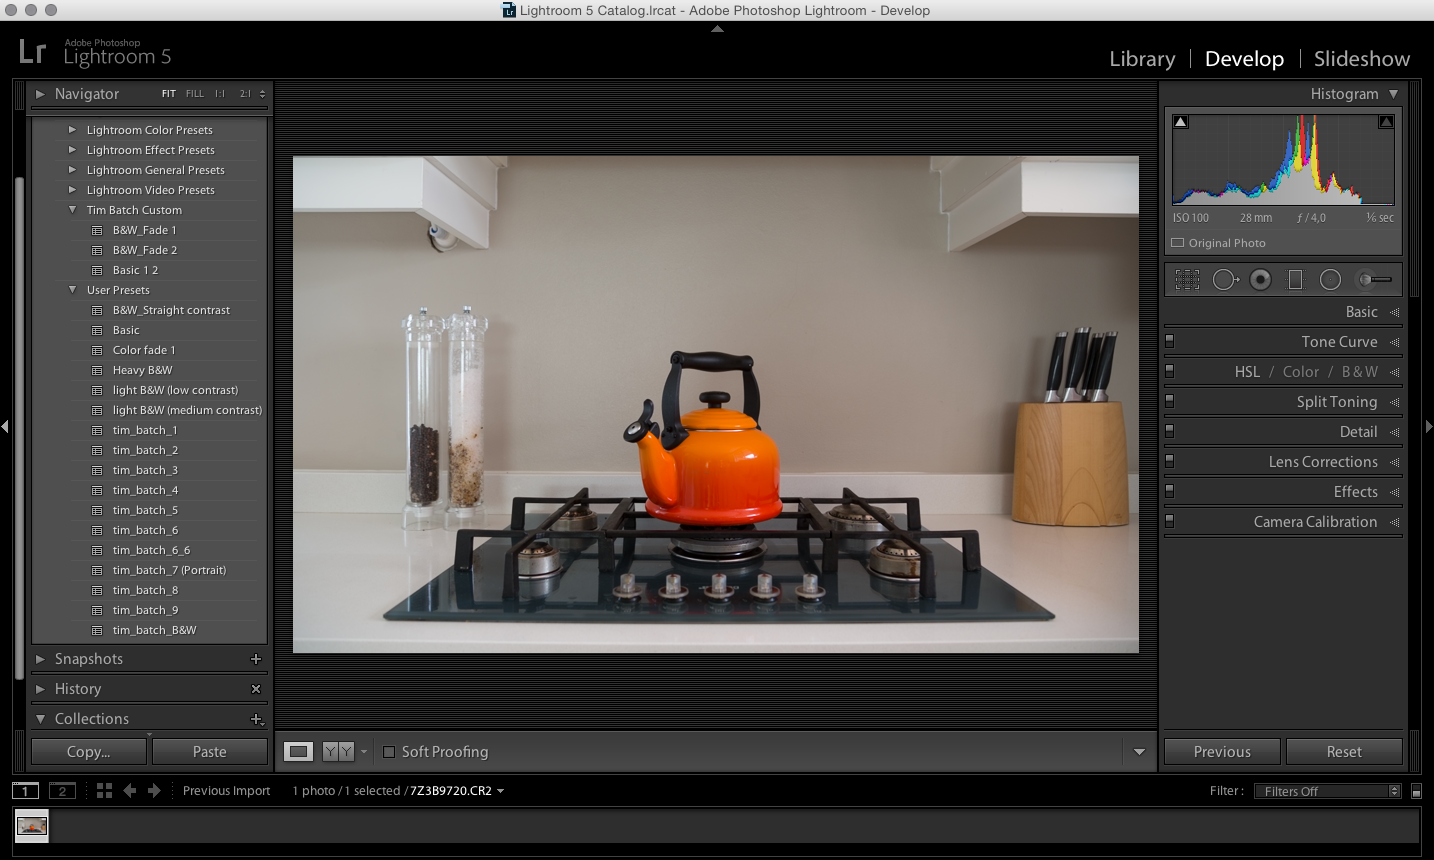This screenshot has height=860, width=1434.
Task: Toggle Lens Corrections panel on/off switch
Action: click(x=1169, y=461)
